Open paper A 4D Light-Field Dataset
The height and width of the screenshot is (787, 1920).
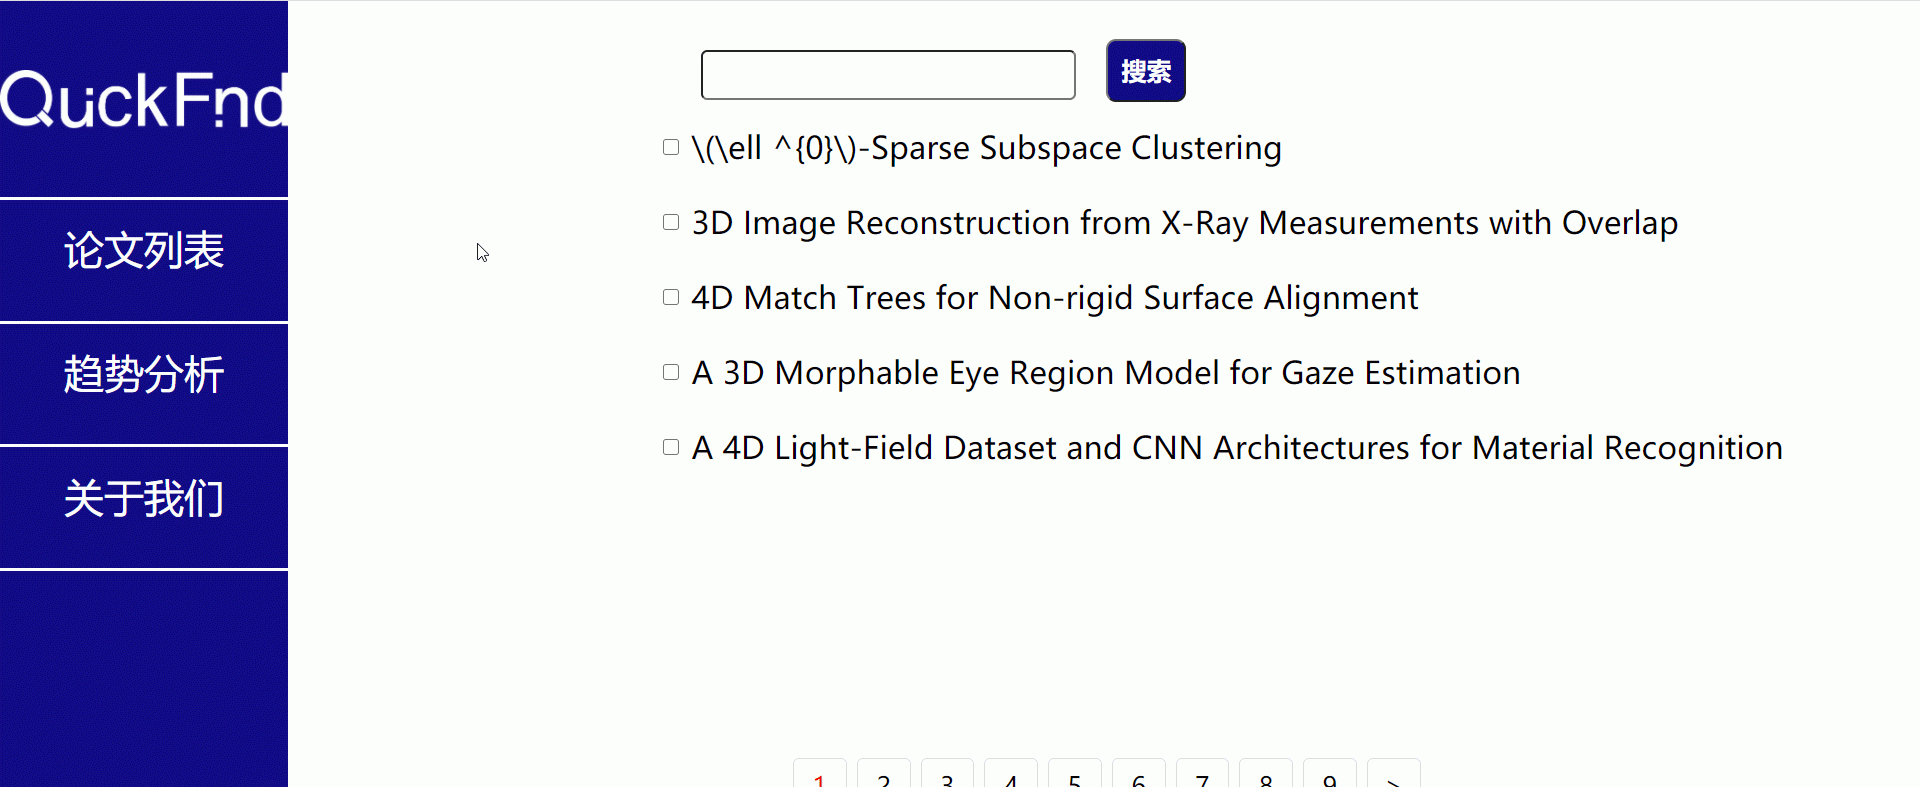tap(1237, 448)
